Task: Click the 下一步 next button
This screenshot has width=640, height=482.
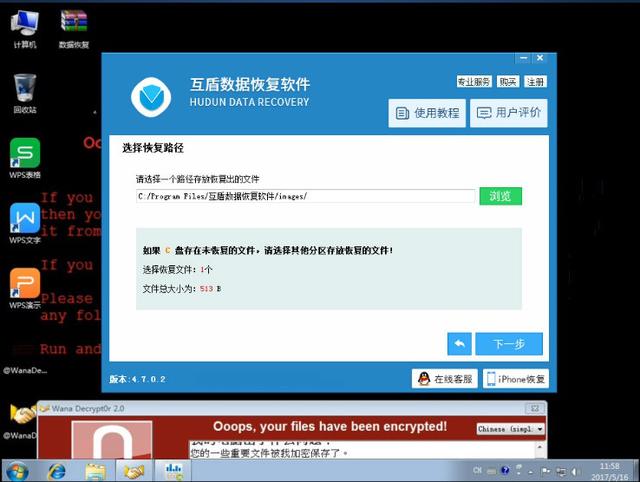Action: click(x=509, y=344)
